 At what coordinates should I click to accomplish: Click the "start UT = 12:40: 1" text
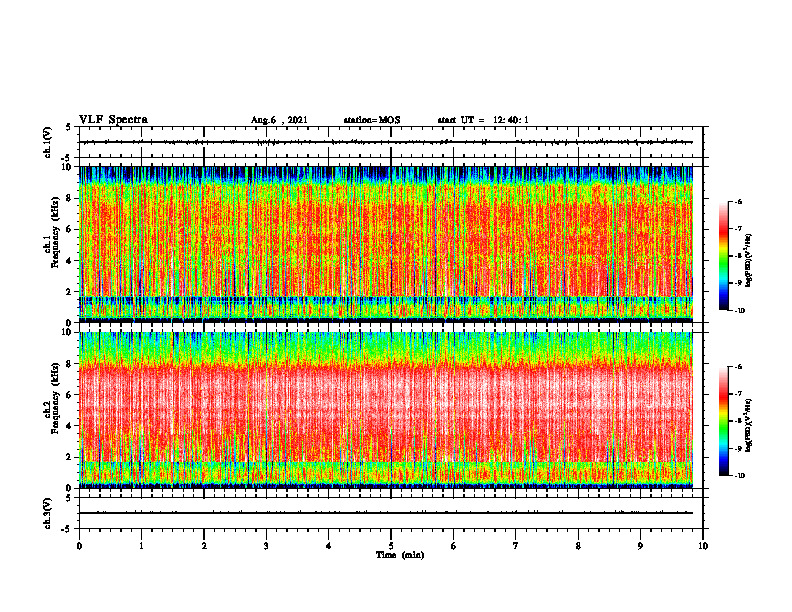[x=483, y=120]
